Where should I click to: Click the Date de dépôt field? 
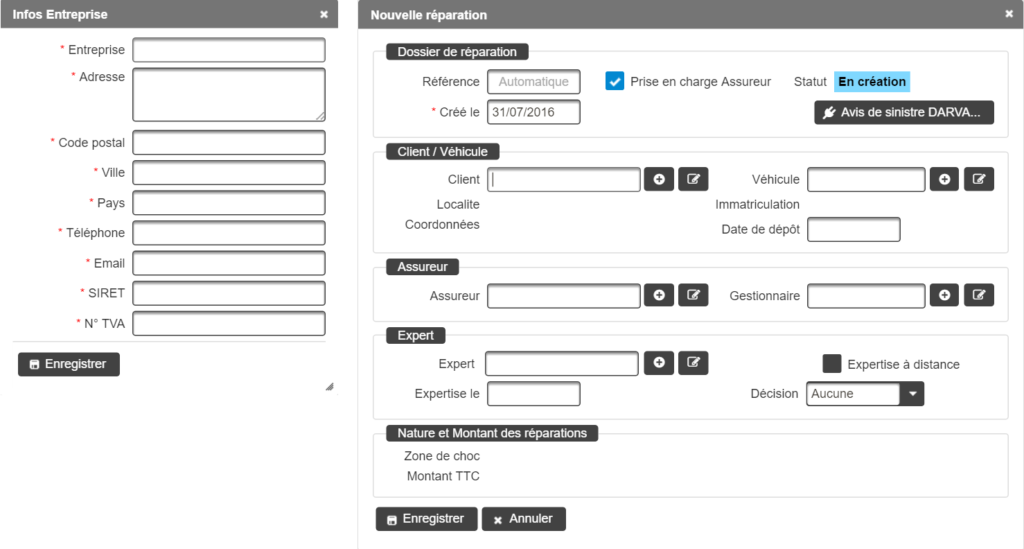click(854, 230)
